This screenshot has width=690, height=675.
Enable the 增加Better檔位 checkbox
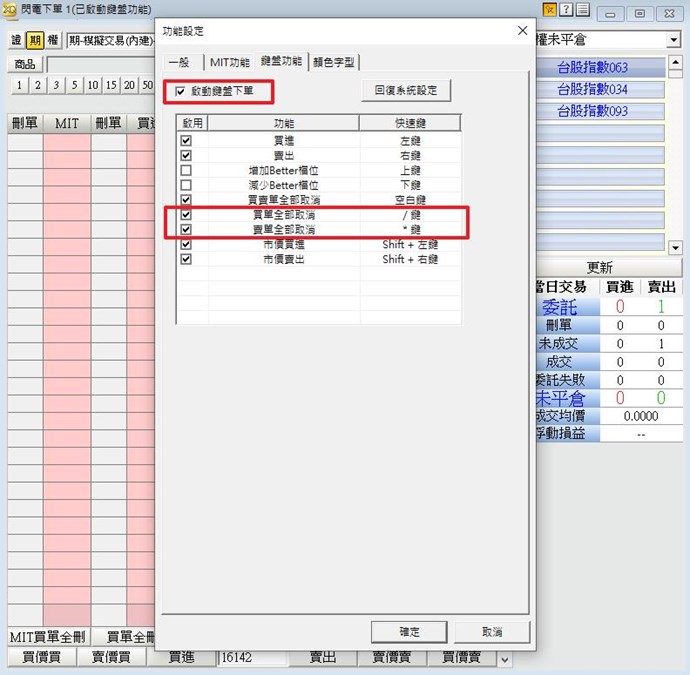pyautogui.click(x=186, y=171)
